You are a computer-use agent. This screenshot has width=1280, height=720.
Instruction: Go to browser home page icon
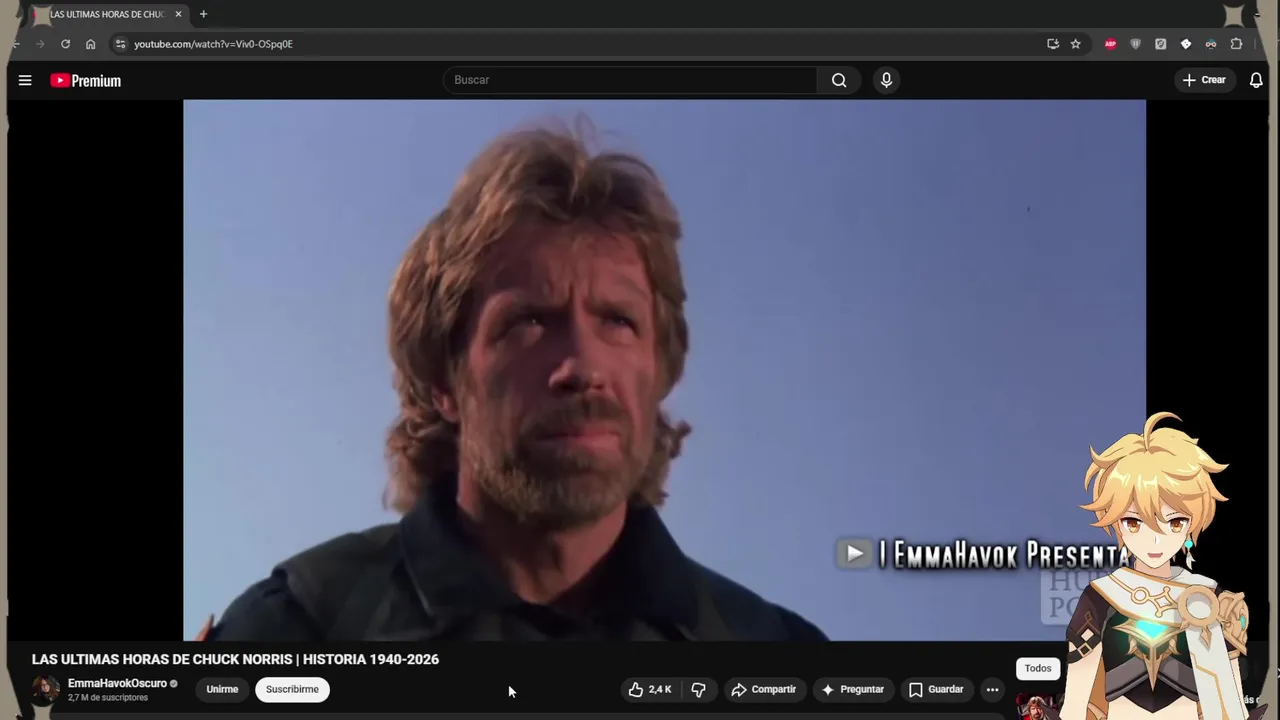(91, 44)
